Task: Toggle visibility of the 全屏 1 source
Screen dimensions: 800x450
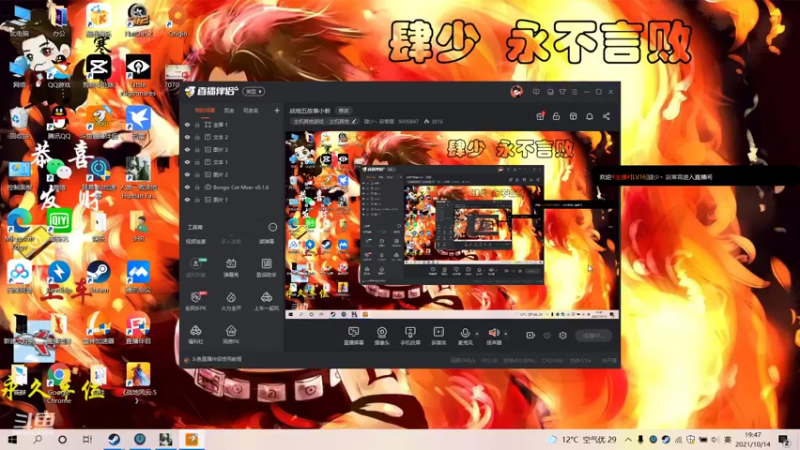Action: click(187, 124)
